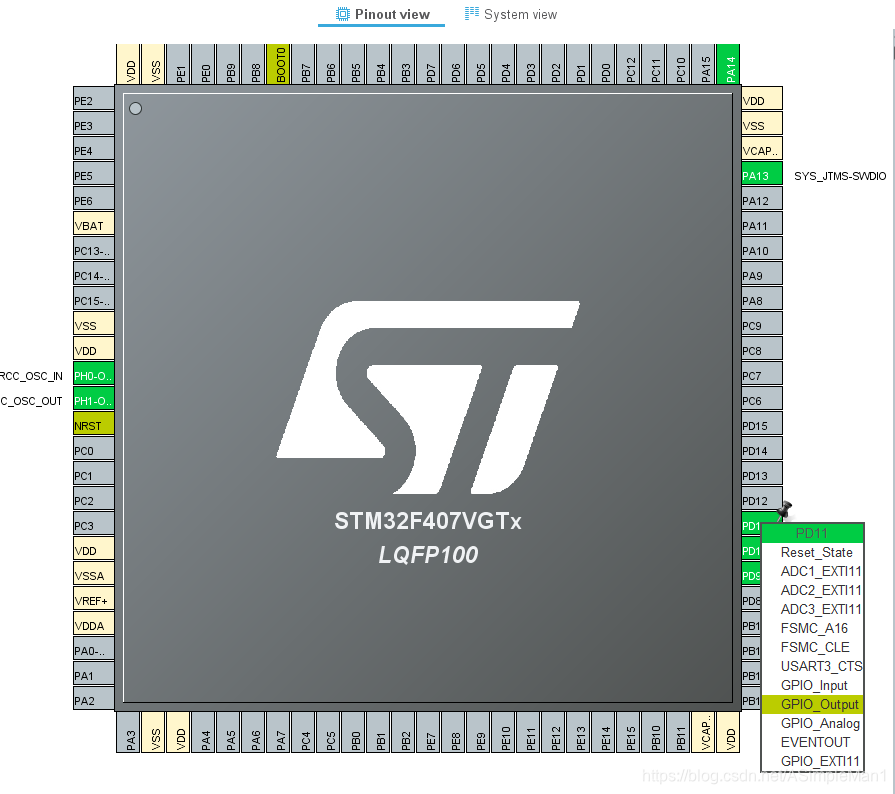
Task: Click pin PA15 on the top edge
Action: [703, 64]
